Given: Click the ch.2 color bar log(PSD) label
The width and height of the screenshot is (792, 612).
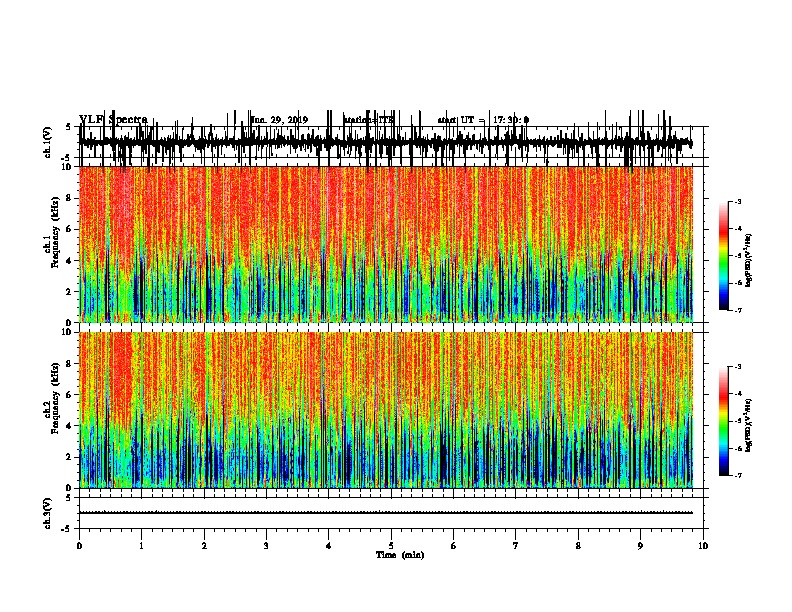Looking at the screenshot, I should pyautogui.click(x=749, y=425).
